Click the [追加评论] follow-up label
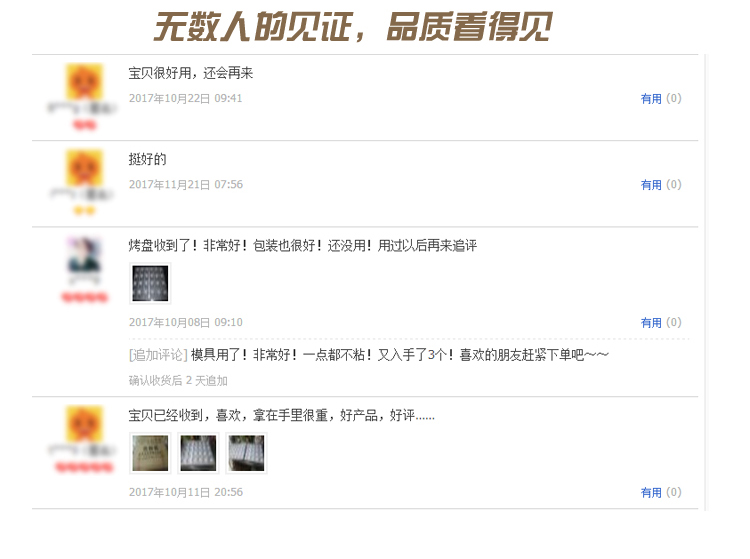This screenshot has height=559, width=750. click(158, 355)
